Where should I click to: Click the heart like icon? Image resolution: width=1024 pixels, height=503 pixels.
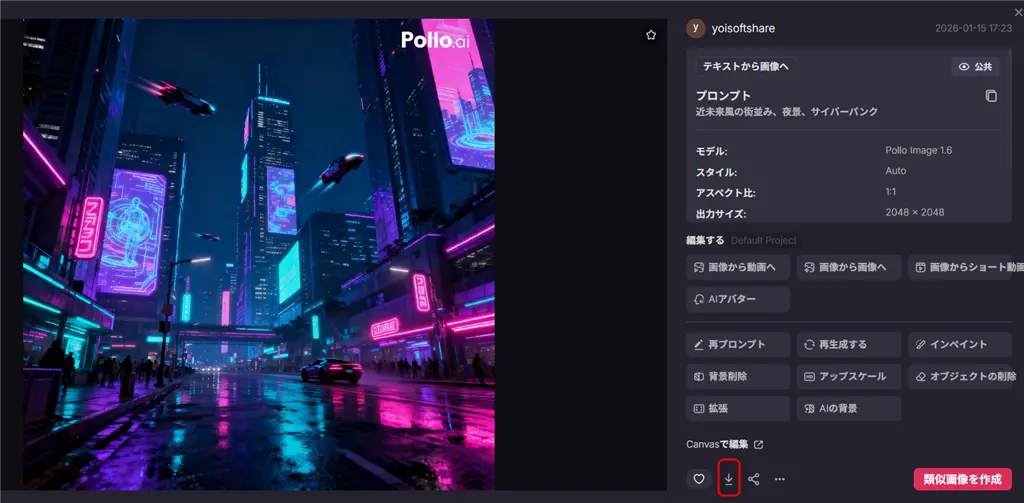click(699, 479)
